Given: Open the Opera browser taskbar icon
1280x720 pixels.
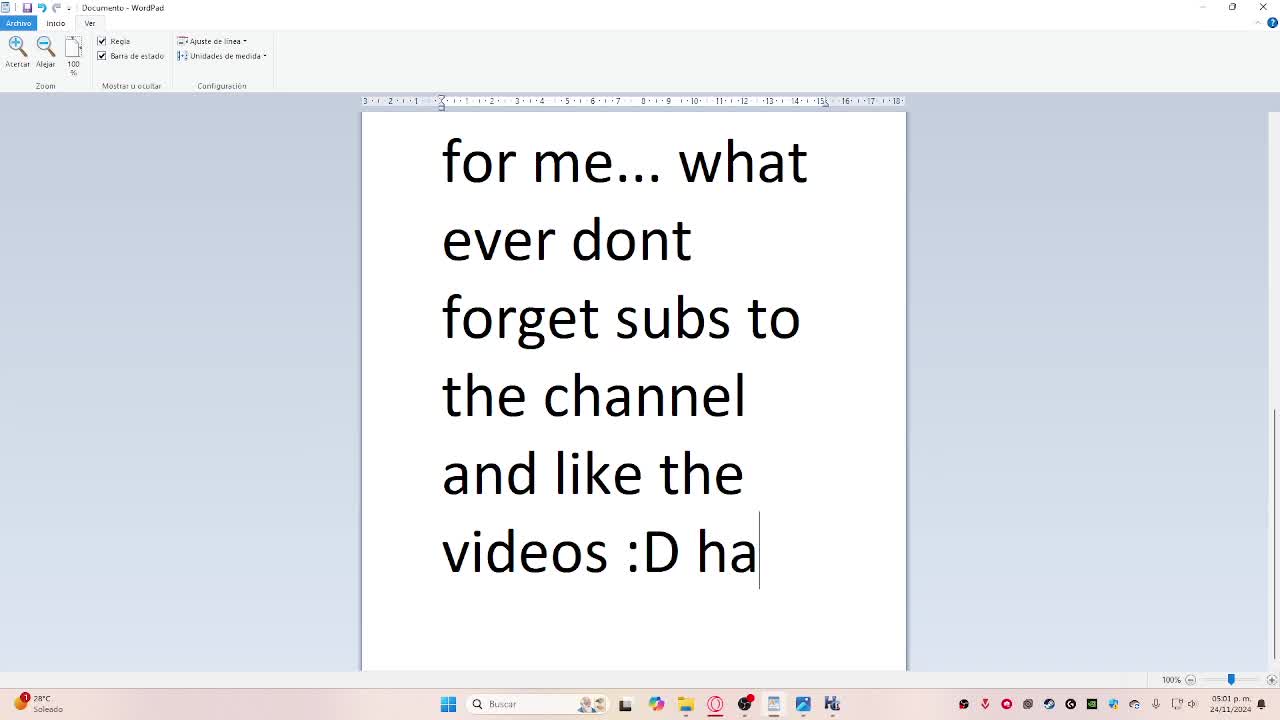Looking at the screenshot, I should [715, 704].
